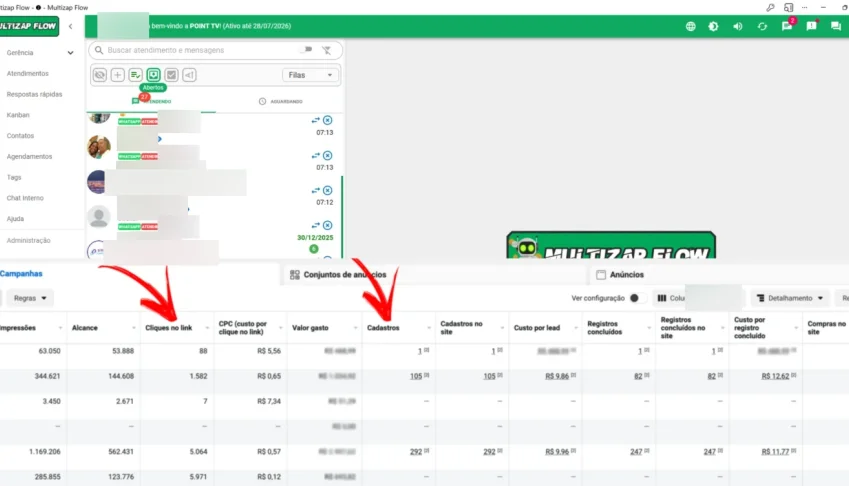Open internal chats double-bubble icon

835,26
